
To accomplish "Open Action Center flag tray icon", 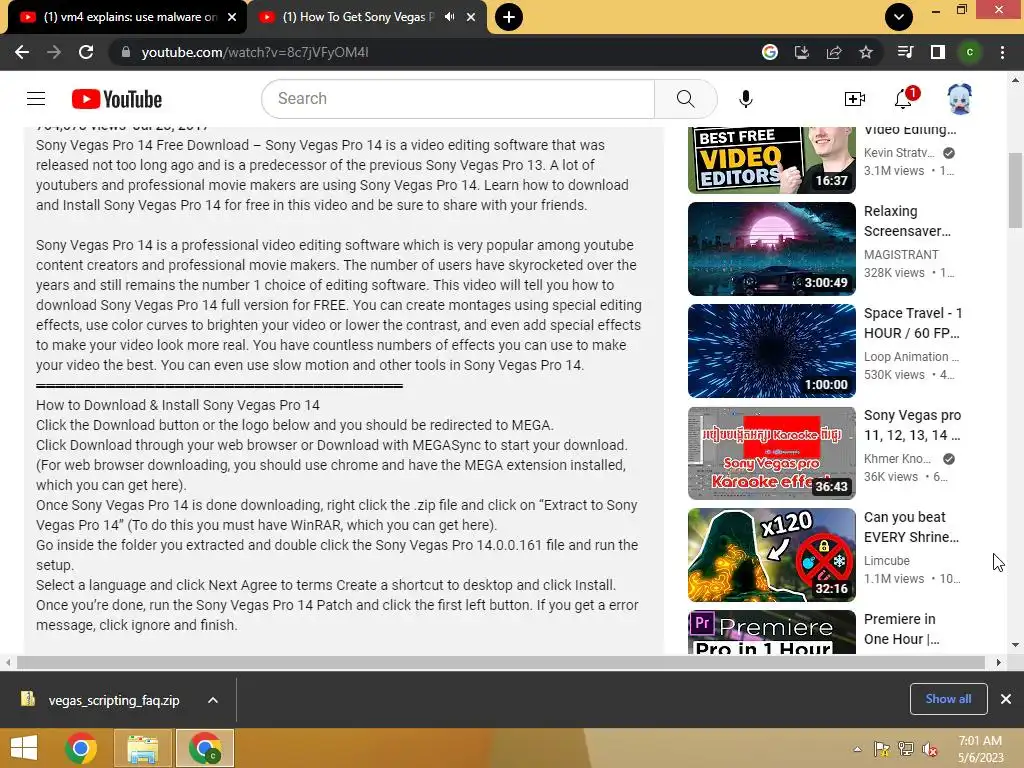I will [881, 749].
